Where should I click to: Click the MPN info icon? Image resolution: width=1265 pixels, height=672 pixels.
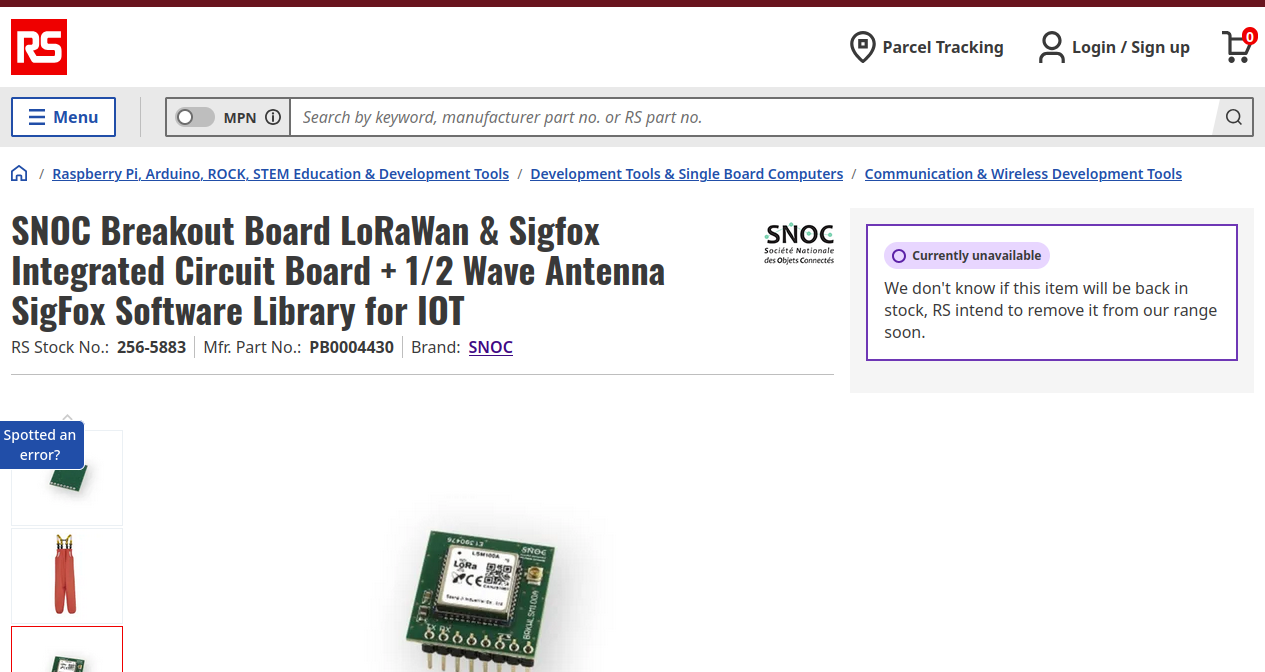273,117
